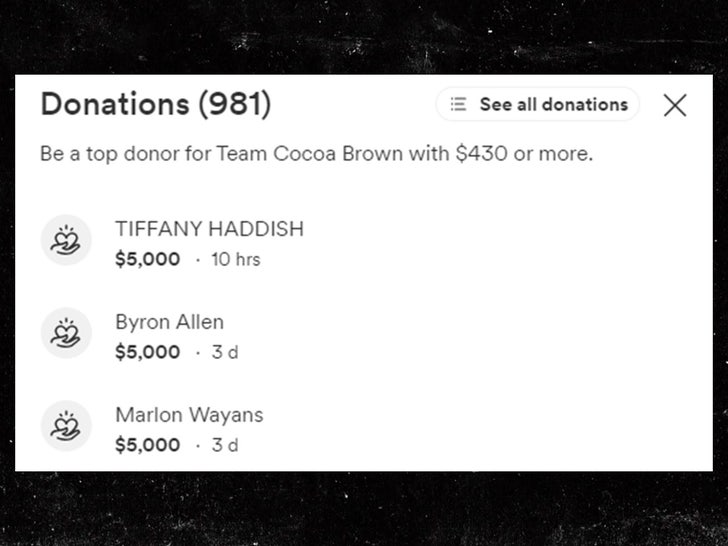
Task: Click the donor heart icon beside Tiffany Haddish
Action: click(x=66, y=240)
